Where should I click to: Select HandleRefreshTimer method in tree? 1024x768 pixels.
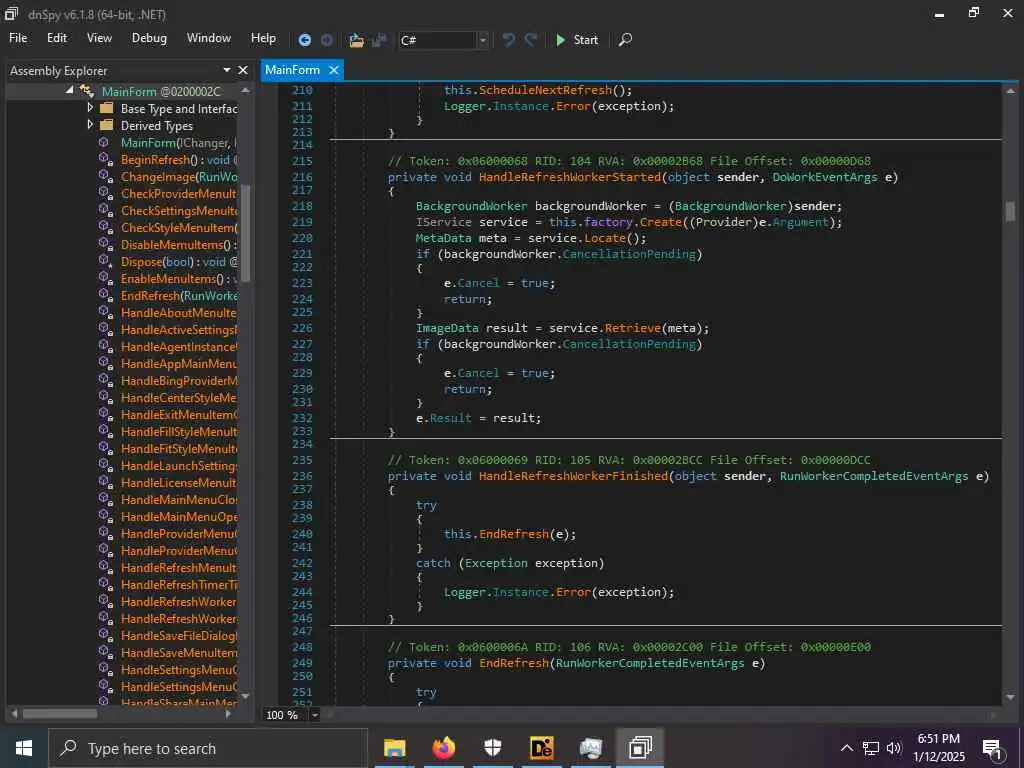179,584
